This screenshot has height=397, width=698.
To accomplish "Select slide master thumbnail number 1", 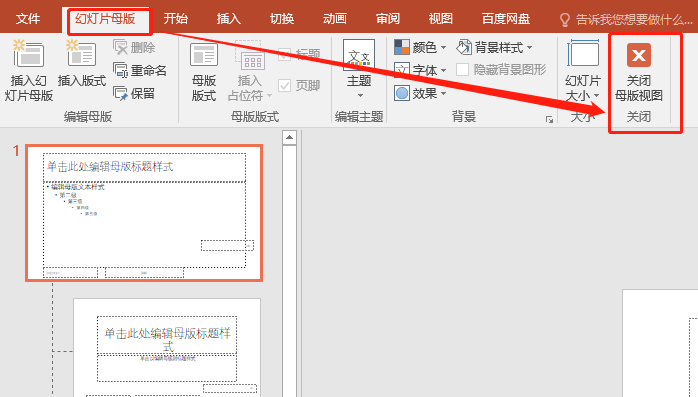I will click(144, 213).
